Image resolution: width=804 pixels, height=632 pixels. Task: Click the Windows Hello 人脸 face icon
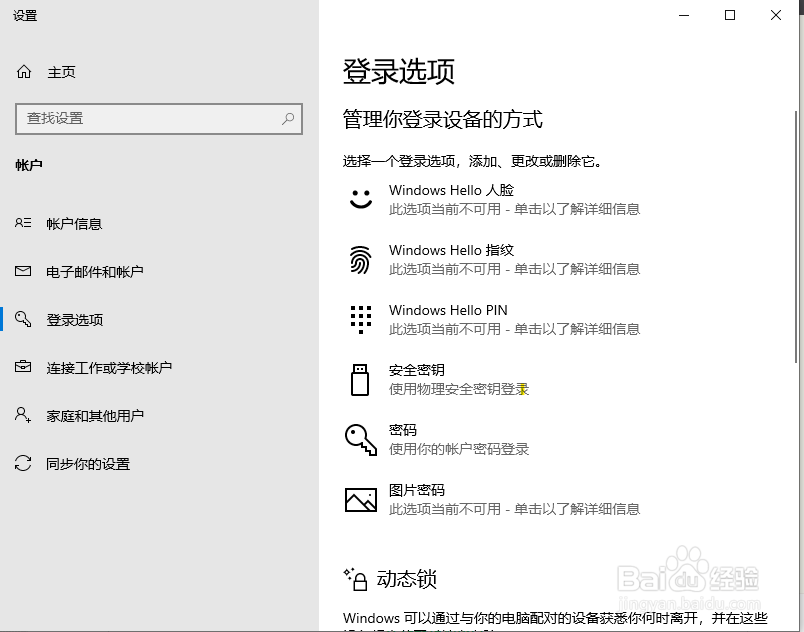(361, 198)
